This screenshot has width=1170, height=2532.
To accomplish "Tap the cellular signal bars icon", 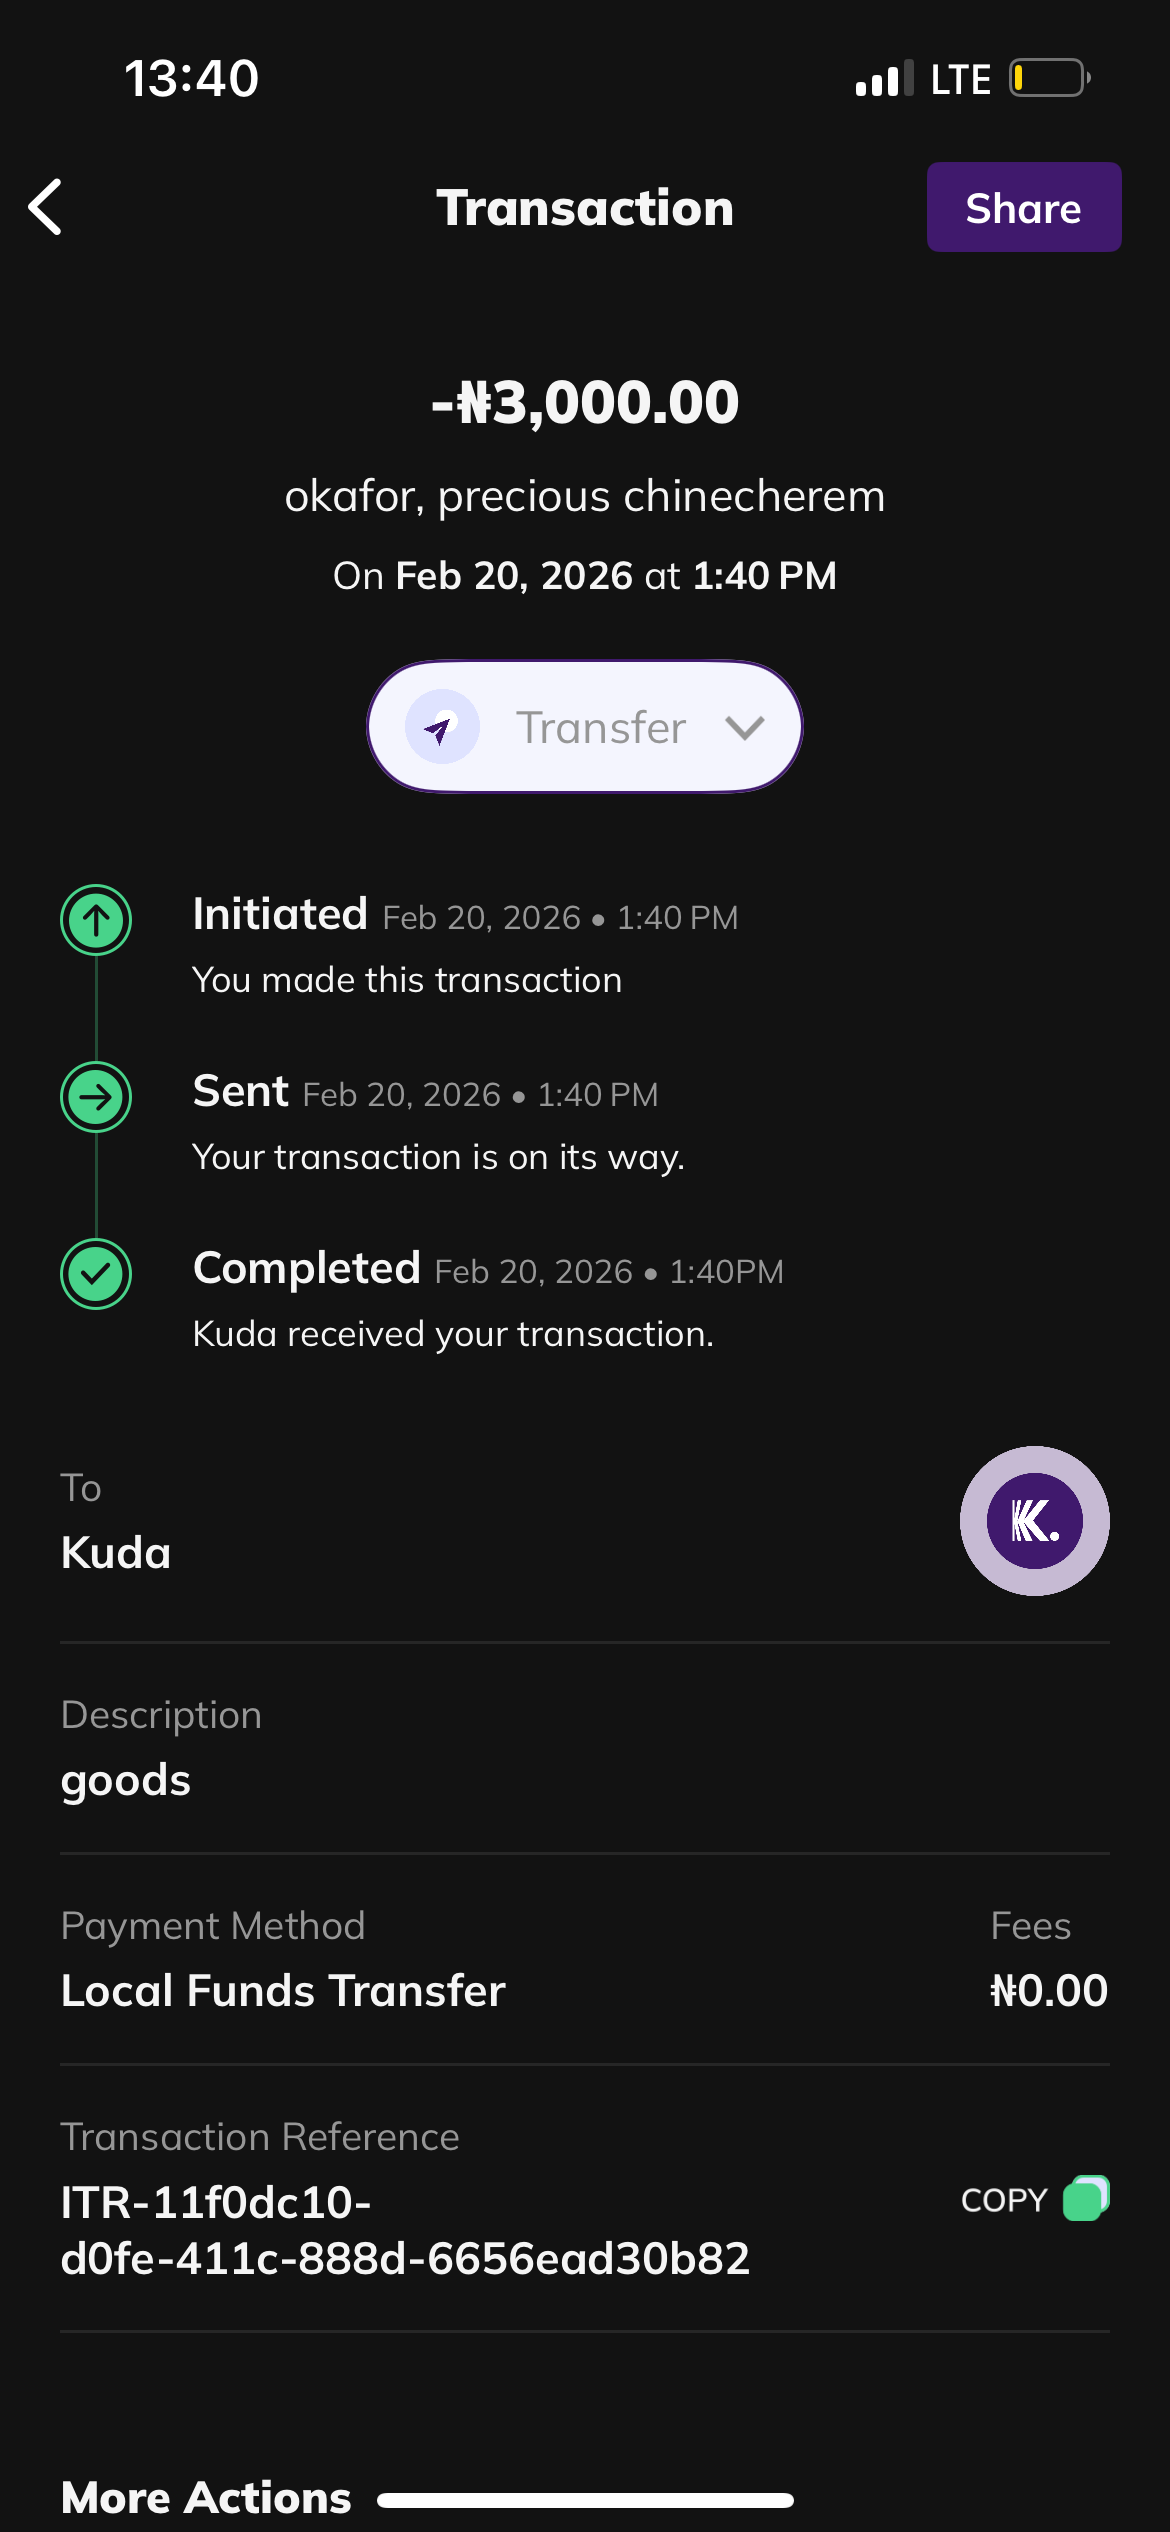I will [884, 78].
